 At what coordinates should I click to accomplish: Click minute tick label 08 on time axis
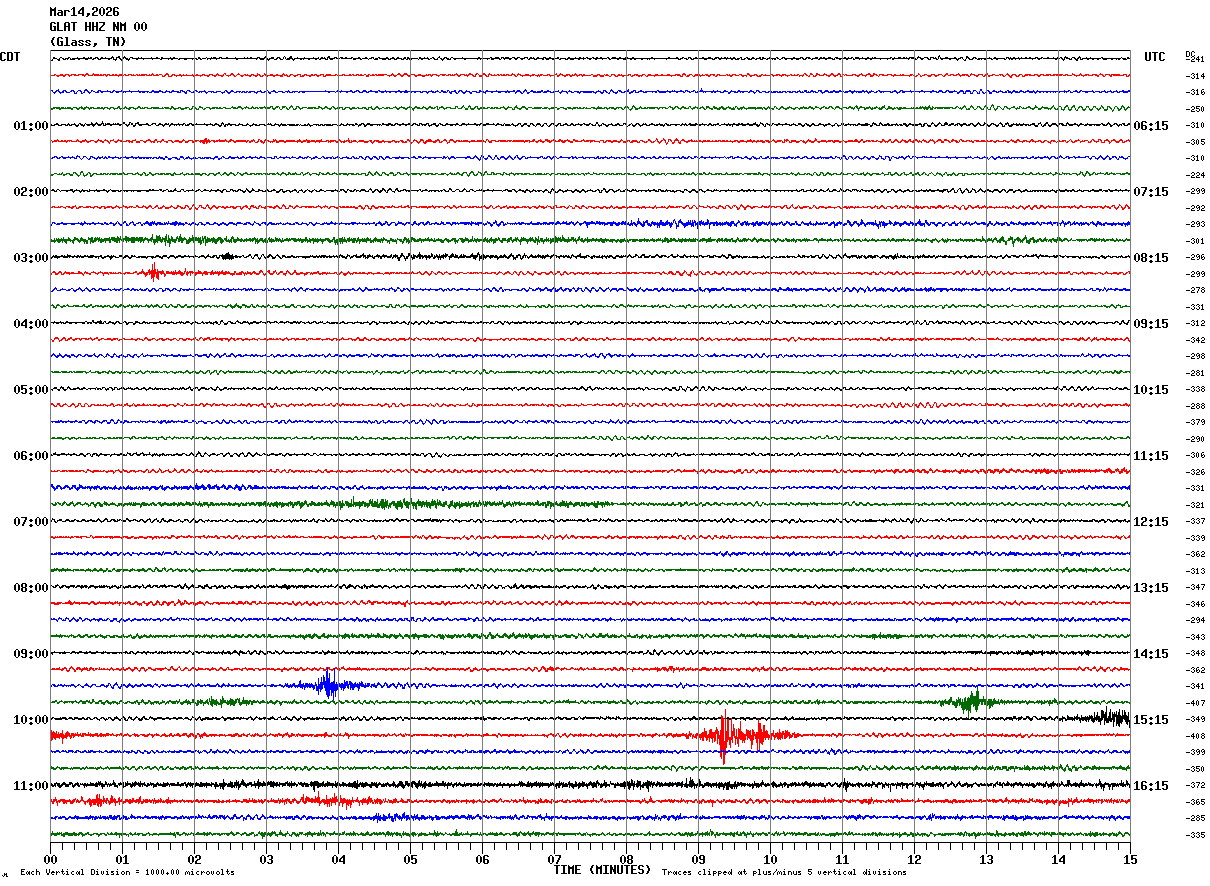click(x=626, y=859)
